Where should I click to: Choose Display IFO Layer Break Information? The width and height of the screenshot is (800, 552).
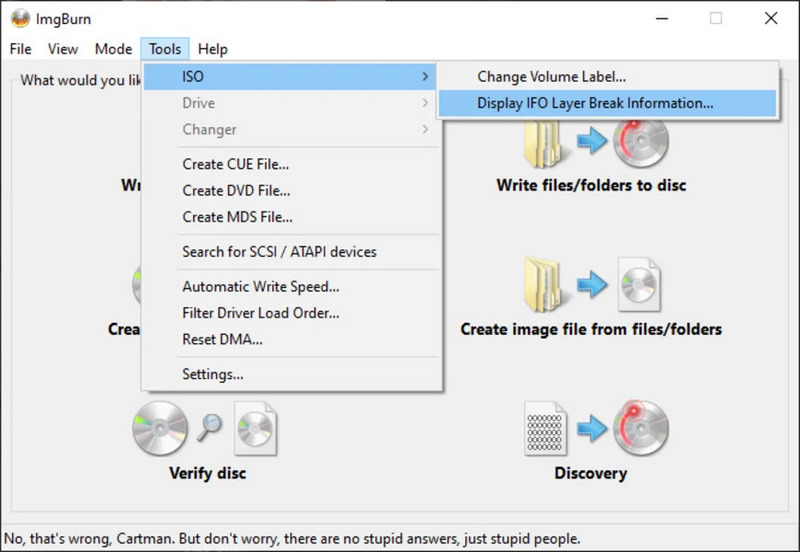[595, 103]
